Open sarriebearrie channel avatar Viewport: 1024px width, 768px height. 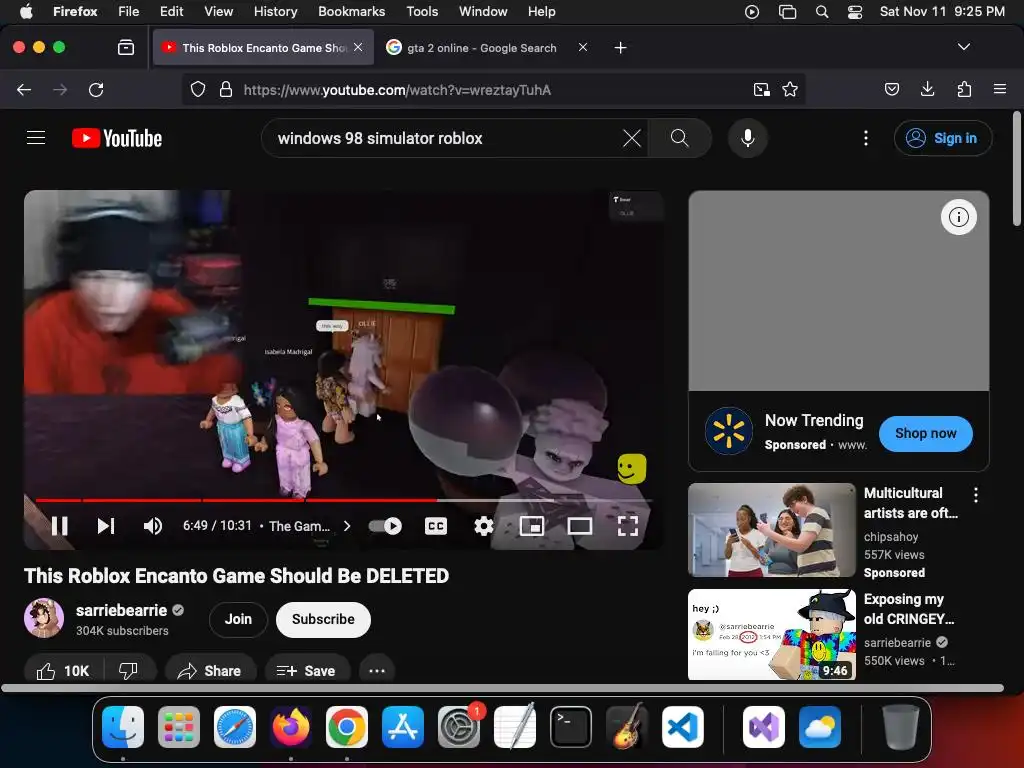click(44, 618)
